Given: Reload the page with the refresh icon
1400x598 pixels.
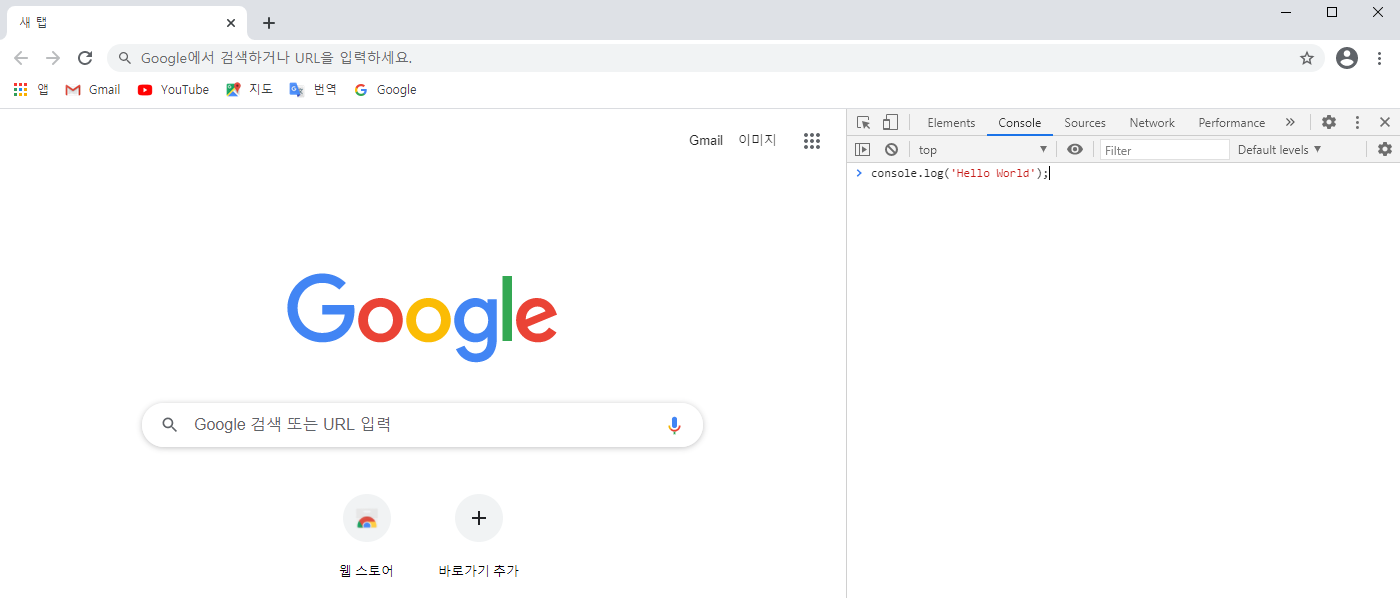Looking at the screenshot, I should point(85,58).
